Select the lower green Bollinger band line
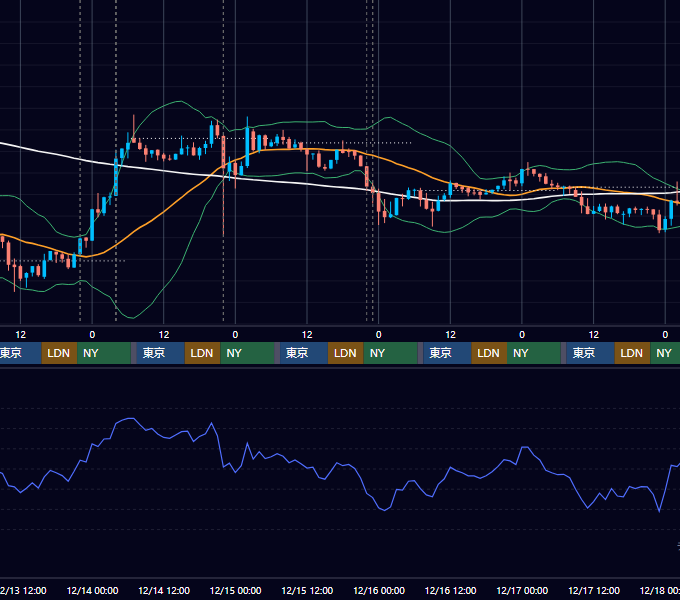Image resolution: width=680 pixels, height=600 pixels. click(x=182, y=264)
